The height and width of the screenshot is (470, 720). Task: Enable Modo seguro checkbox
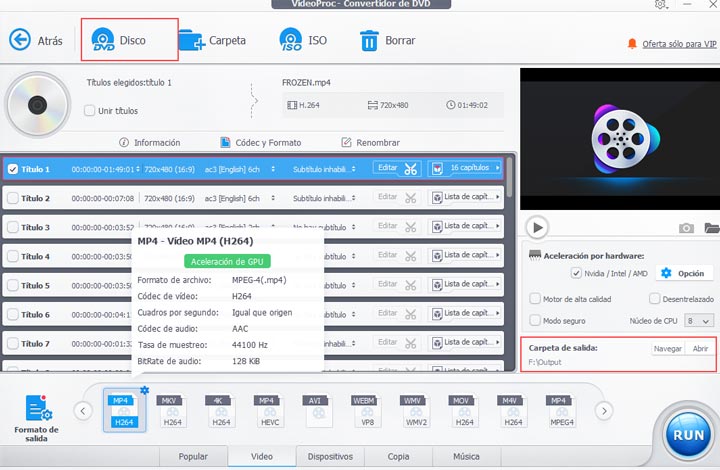[535, 320]
